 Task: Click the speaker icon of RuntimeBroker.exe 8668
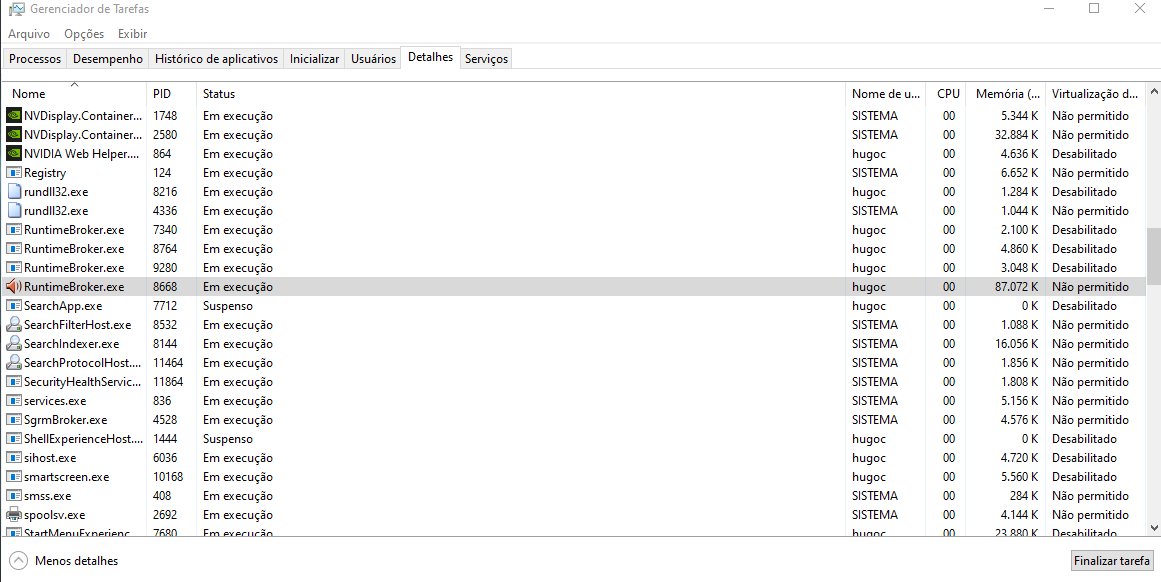[x=14, y=287]
